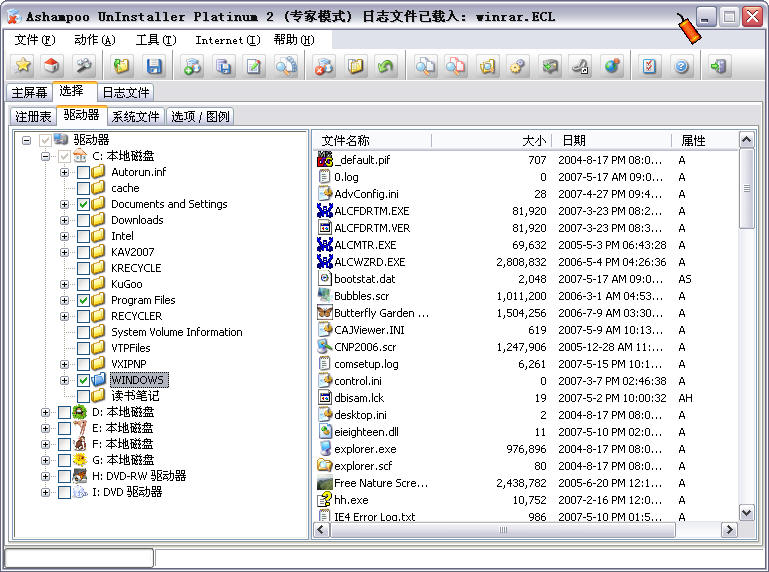
Task: Check the RECYCLER folder checkbox
Action: pyautogui.click(x=83, y=316)
